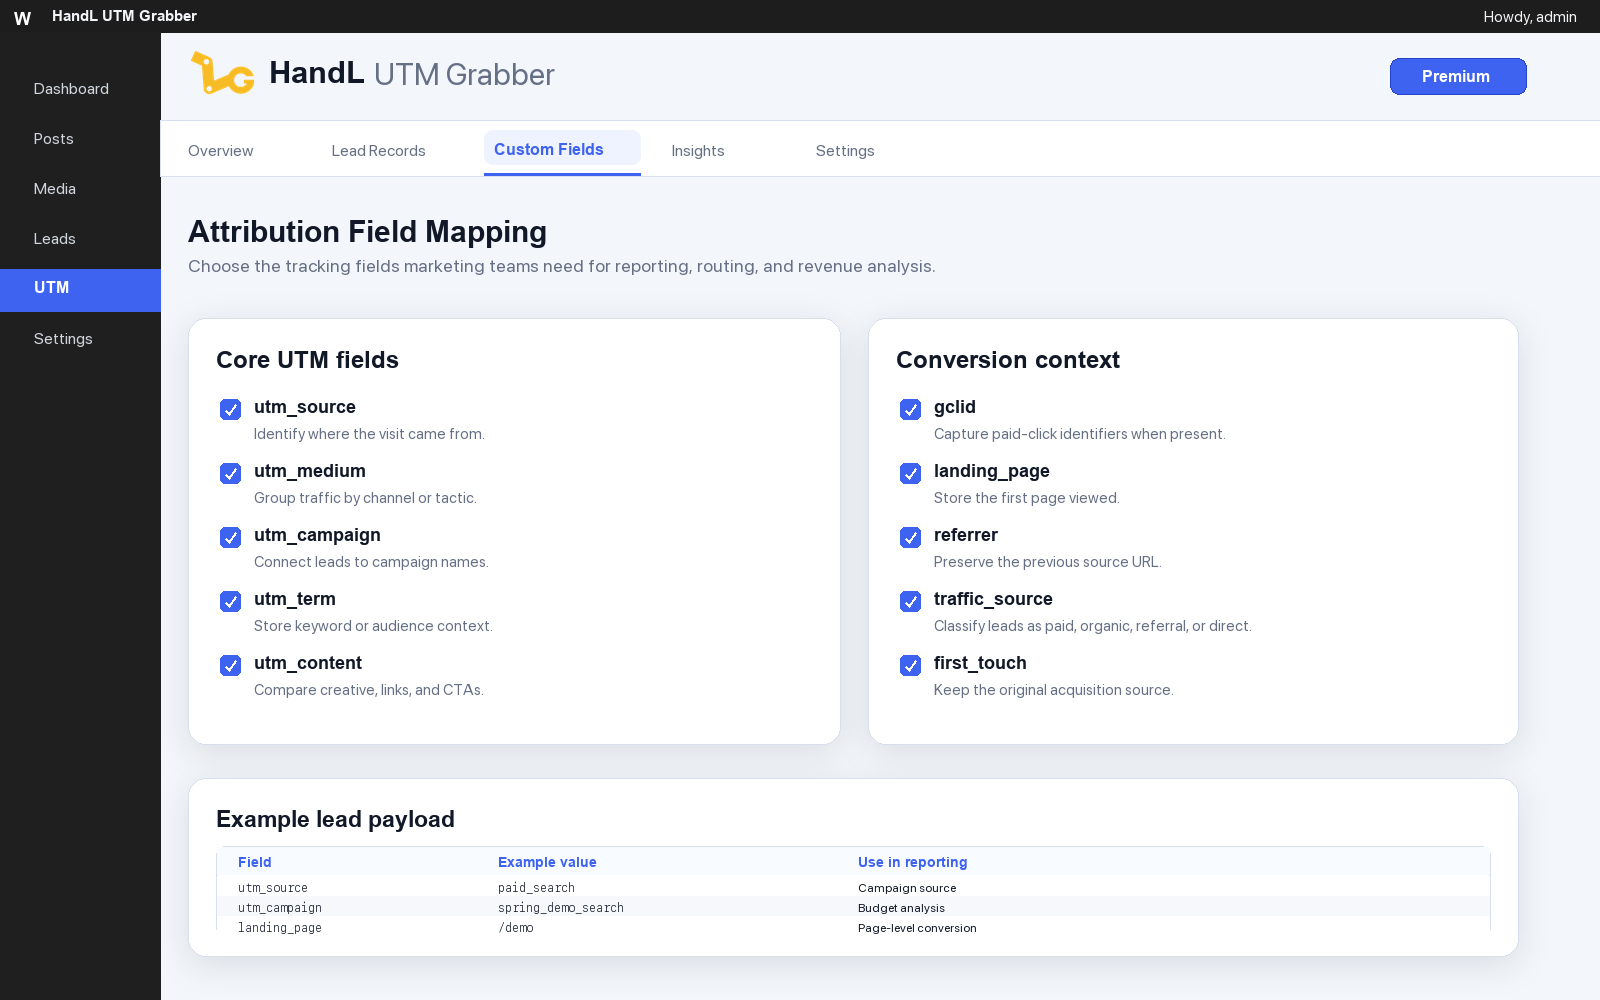Go to the Insights tab
The width and height of the screenshot is (1600, 1000).
pos(698,151)
